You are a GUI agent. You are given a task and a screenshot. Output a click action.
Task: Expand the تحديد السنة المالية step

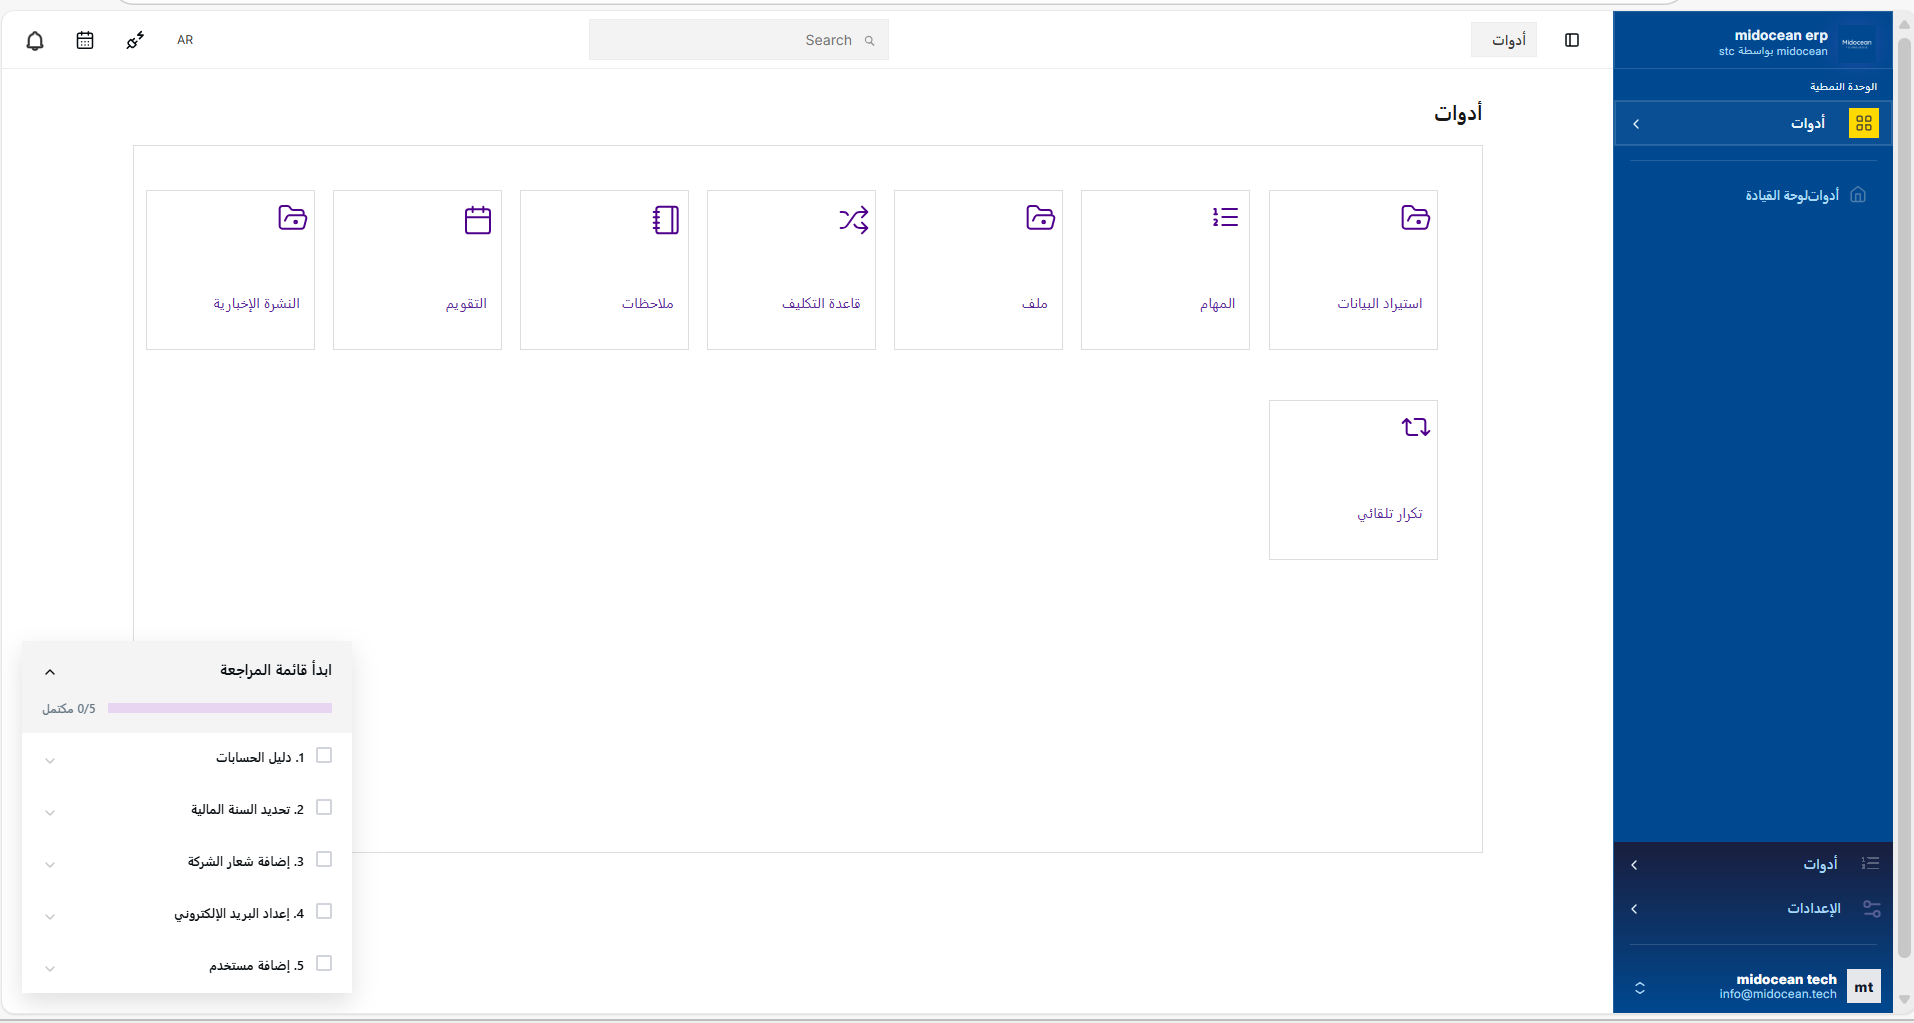coord(49,812)
